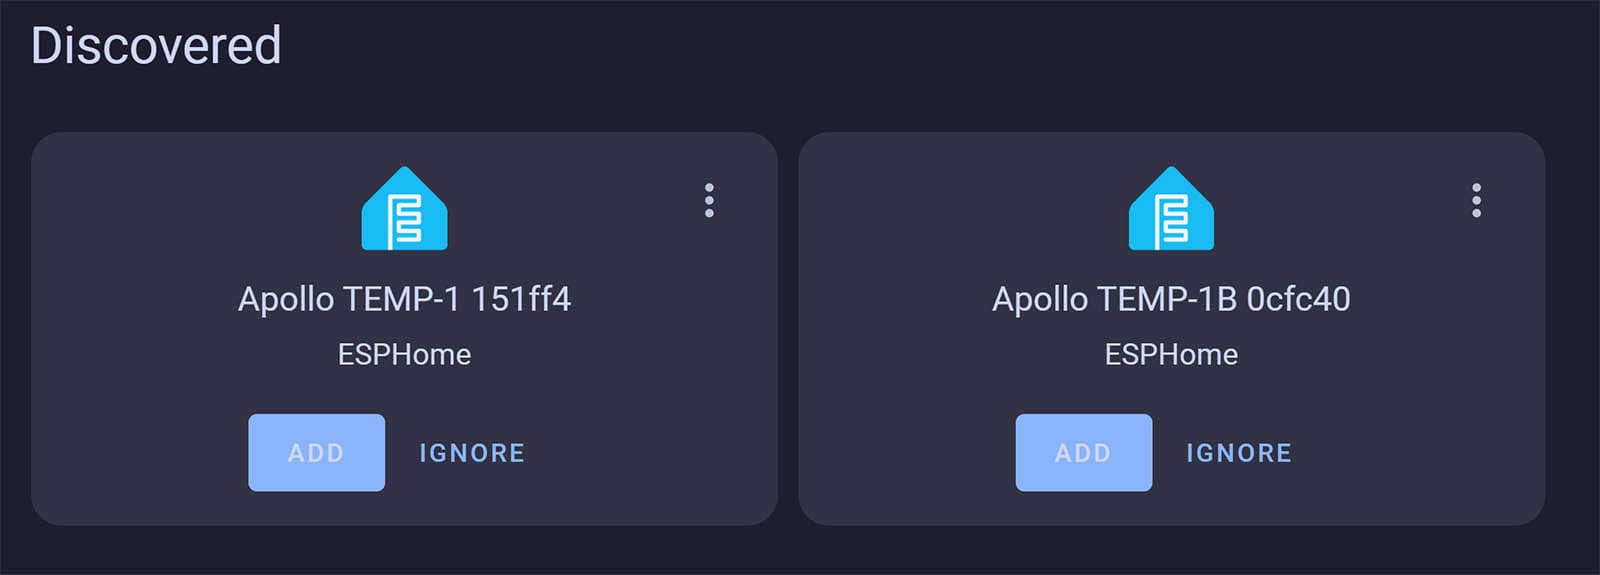Image resolution: width=1600 pixels, height=575 pixels.
Task: Show more options on the 151ff4 card
Action: [x=709, y=200]
